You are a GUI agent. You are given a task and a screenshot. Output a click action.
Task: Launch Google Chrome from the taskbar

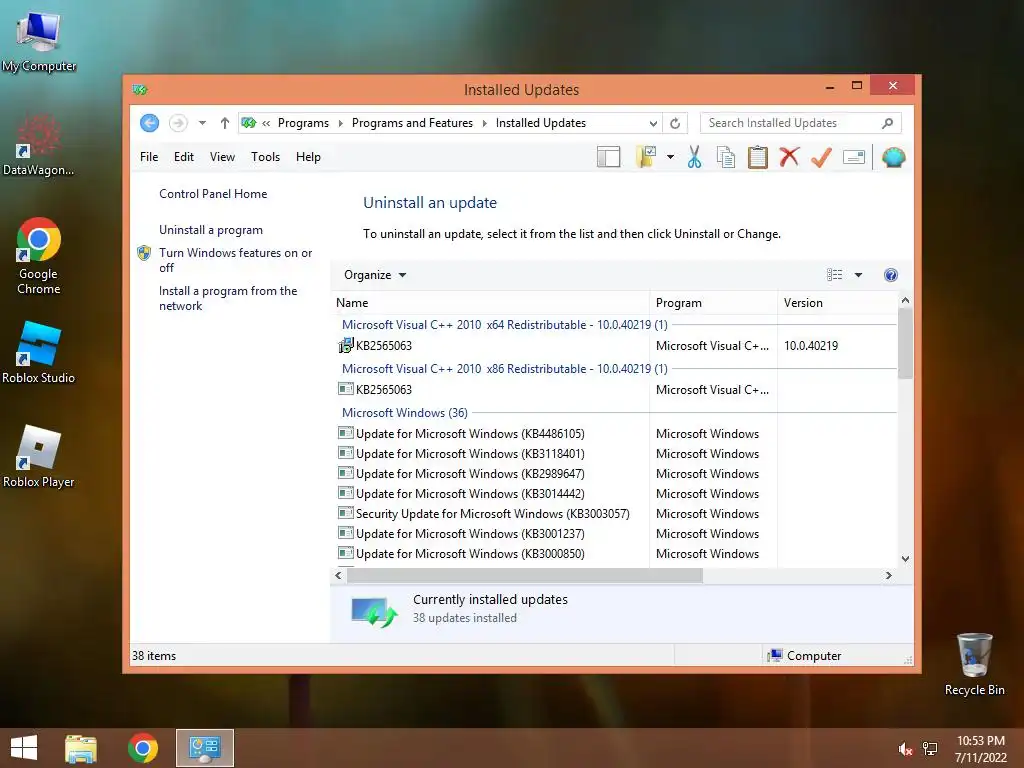pyautogui.click(x=142, y=748)
